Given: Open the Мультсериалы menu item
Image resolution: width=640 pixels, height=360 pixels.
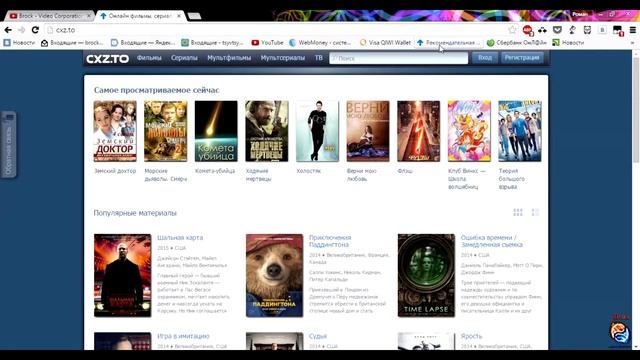Looking at the screenshot, I should coord(283,58).
